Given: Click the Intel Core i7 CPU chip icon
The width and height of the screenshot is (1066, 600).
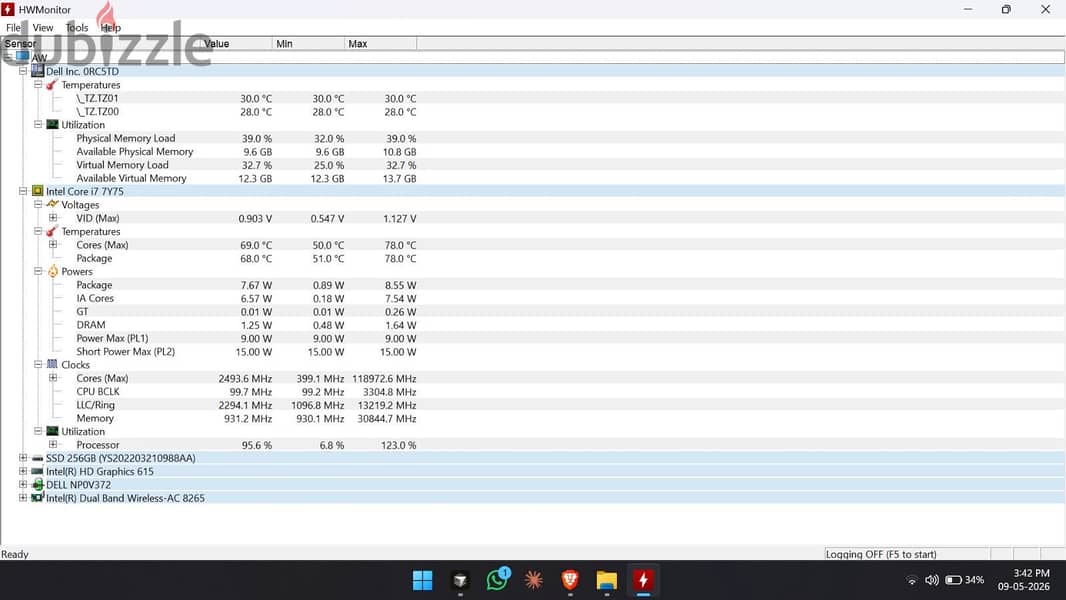Looking at the screenshot, I should pos(38,191).
